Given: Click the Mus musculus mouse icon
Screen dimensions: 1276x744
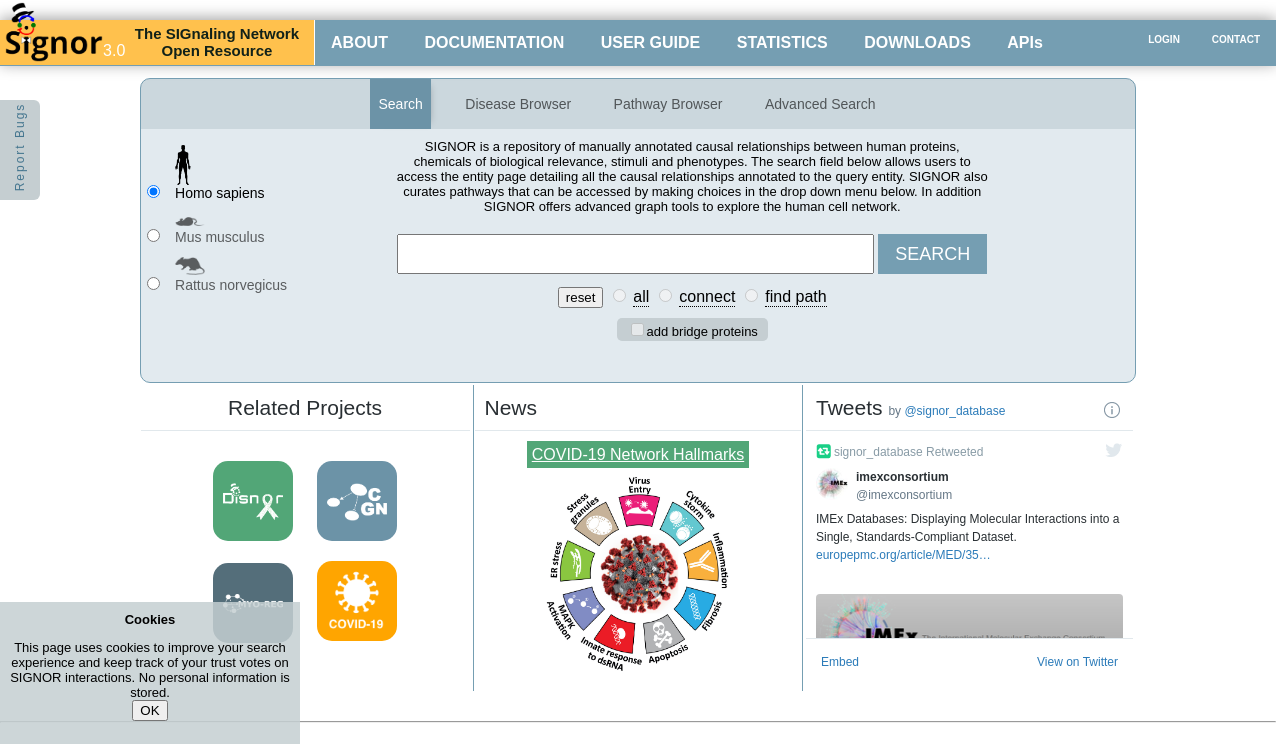Looking at the screenshot, I should 188,222.
